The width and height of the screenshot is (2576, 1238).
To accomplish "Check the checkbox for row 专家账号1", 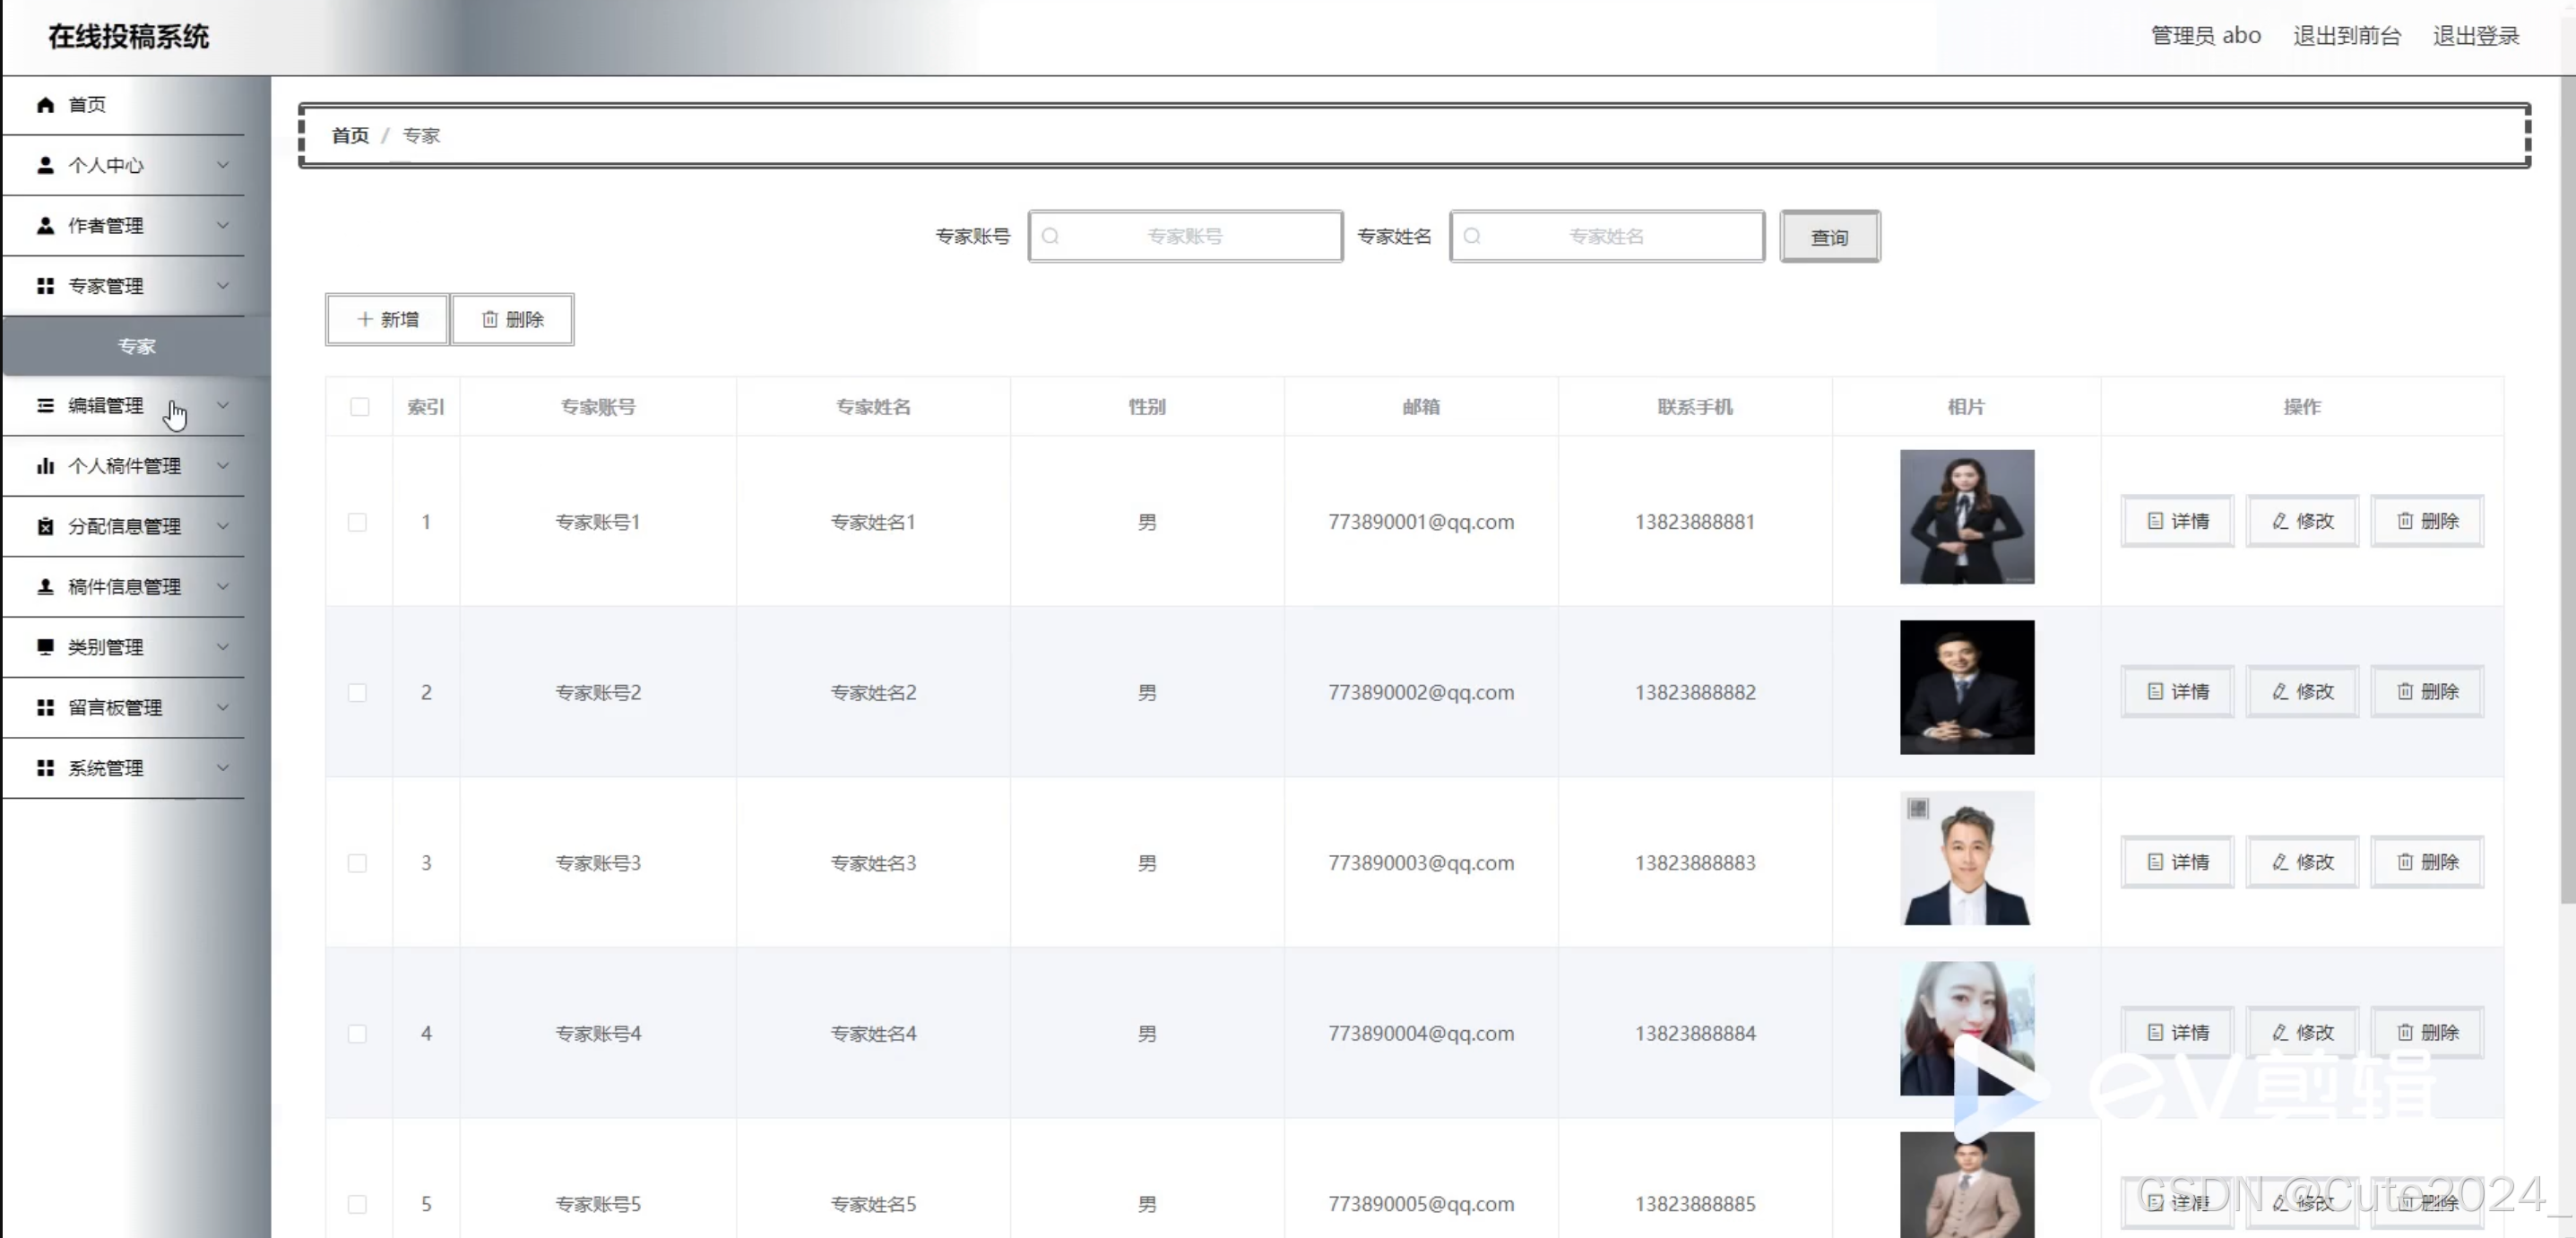I will [x=357, y=522].
